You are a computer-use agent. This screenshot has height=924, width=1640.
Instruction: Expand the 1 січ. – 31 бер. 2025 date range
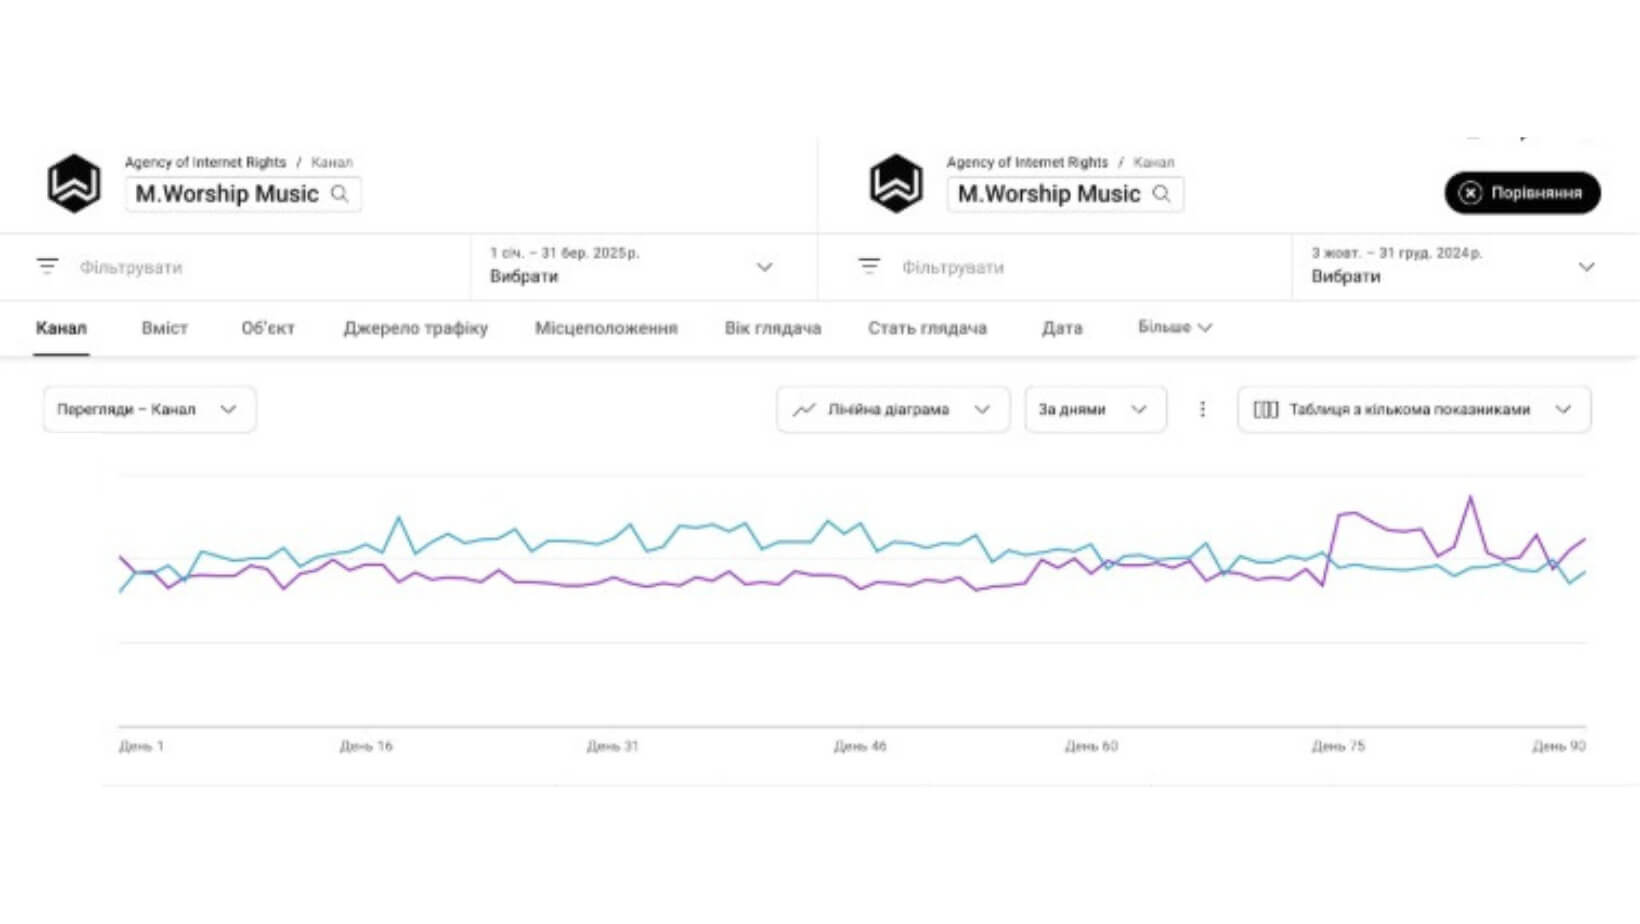[764, 267]
